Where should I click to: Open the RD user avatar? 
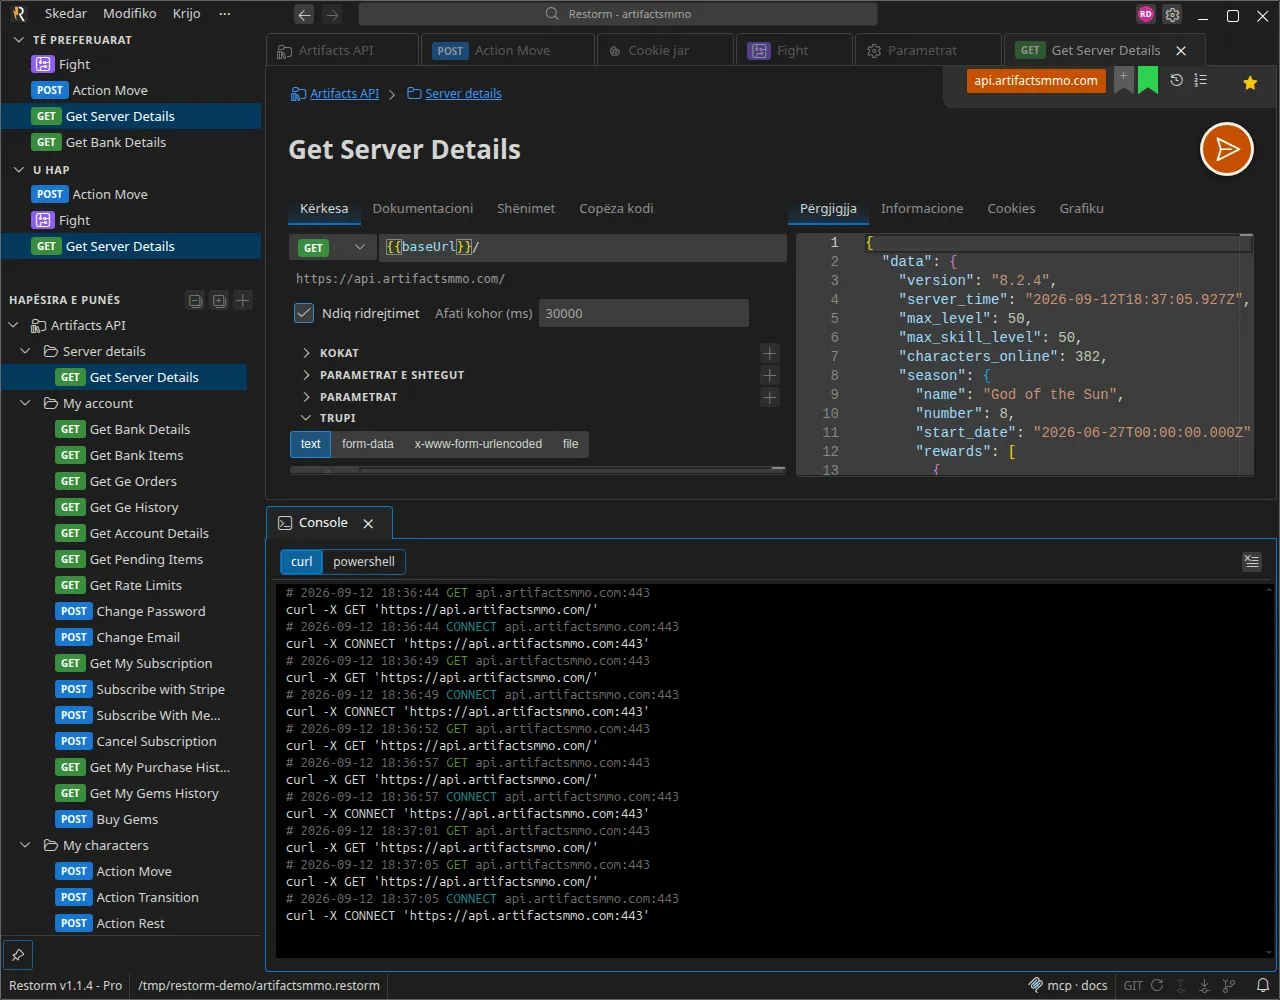[1146, 14]
